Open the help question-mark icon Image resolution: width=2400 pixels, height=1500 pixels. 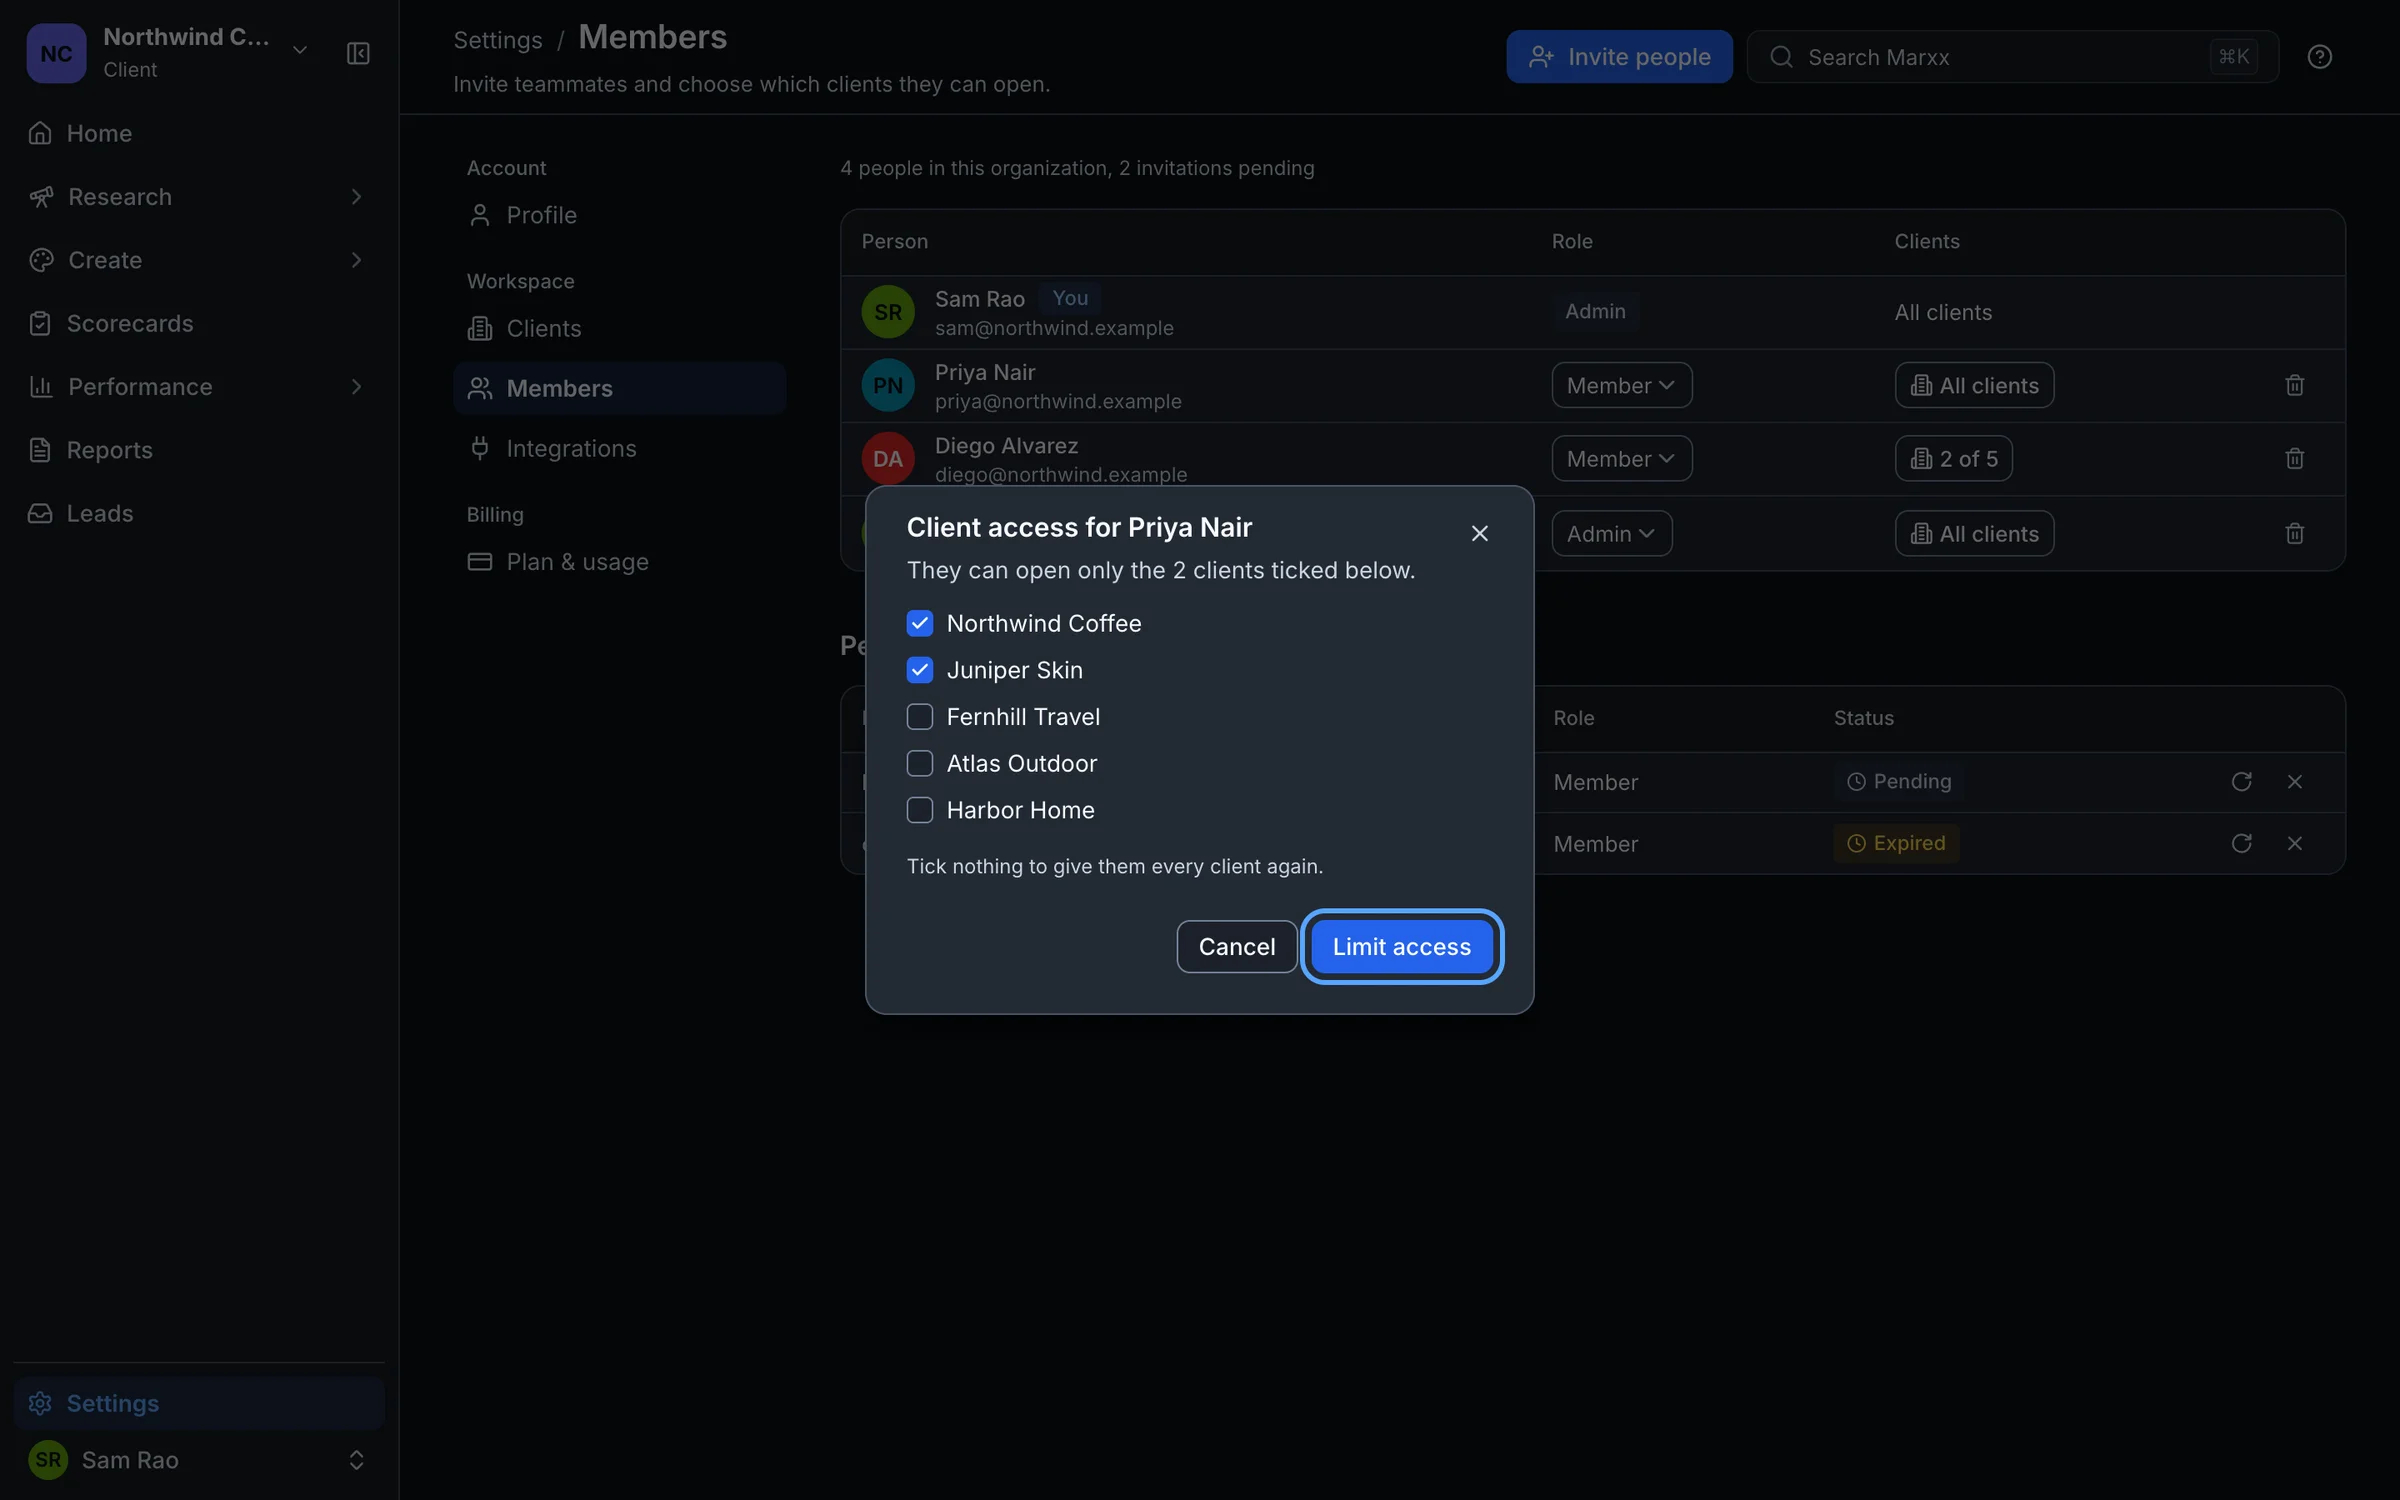click(2319, 57)
